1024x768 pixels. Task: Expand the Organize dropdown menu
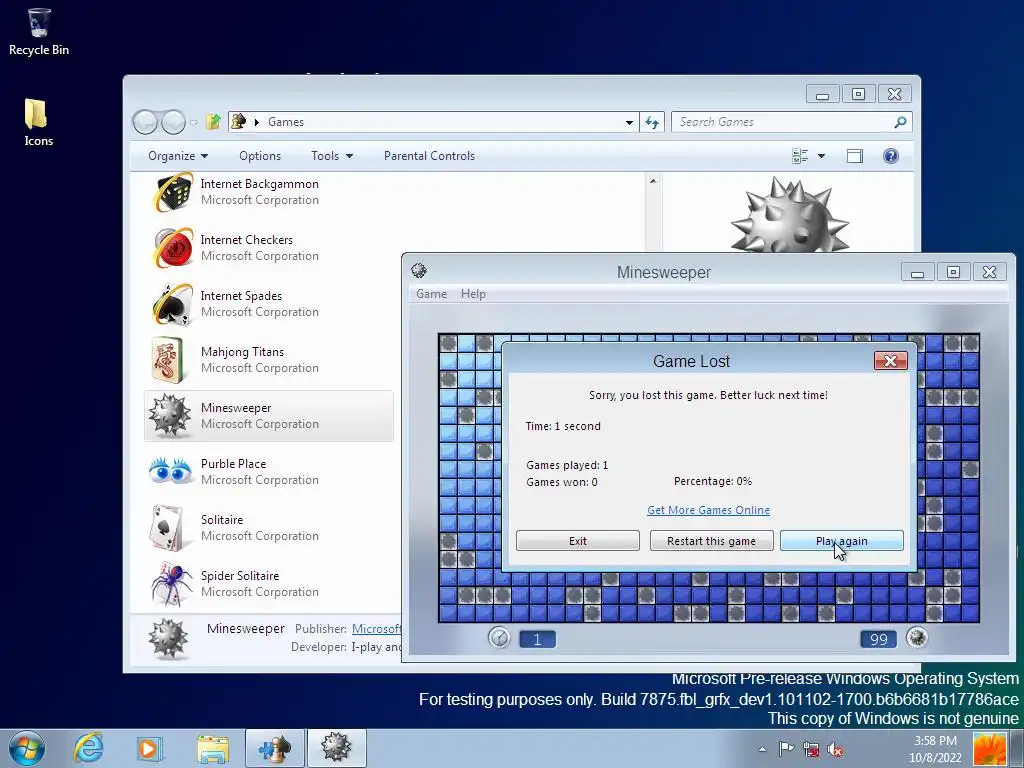point(178,156)
